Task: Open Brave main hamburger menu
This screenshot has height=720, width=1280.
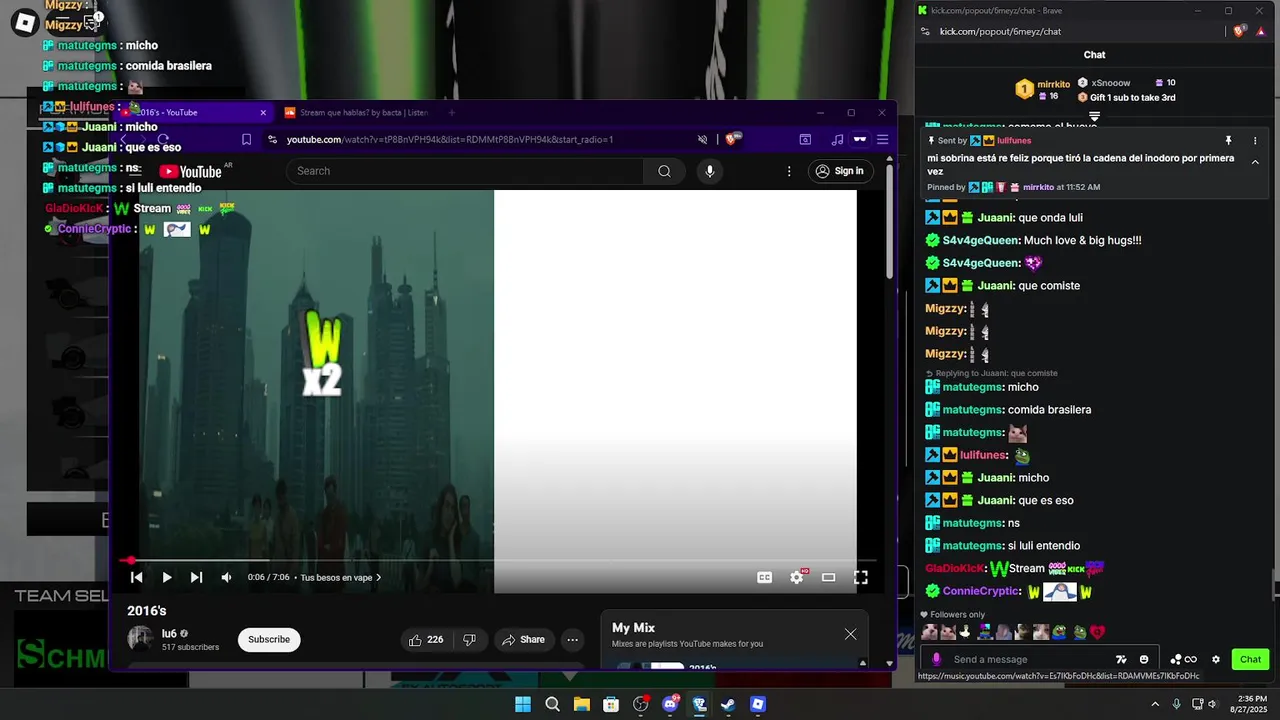Action: 882,140
